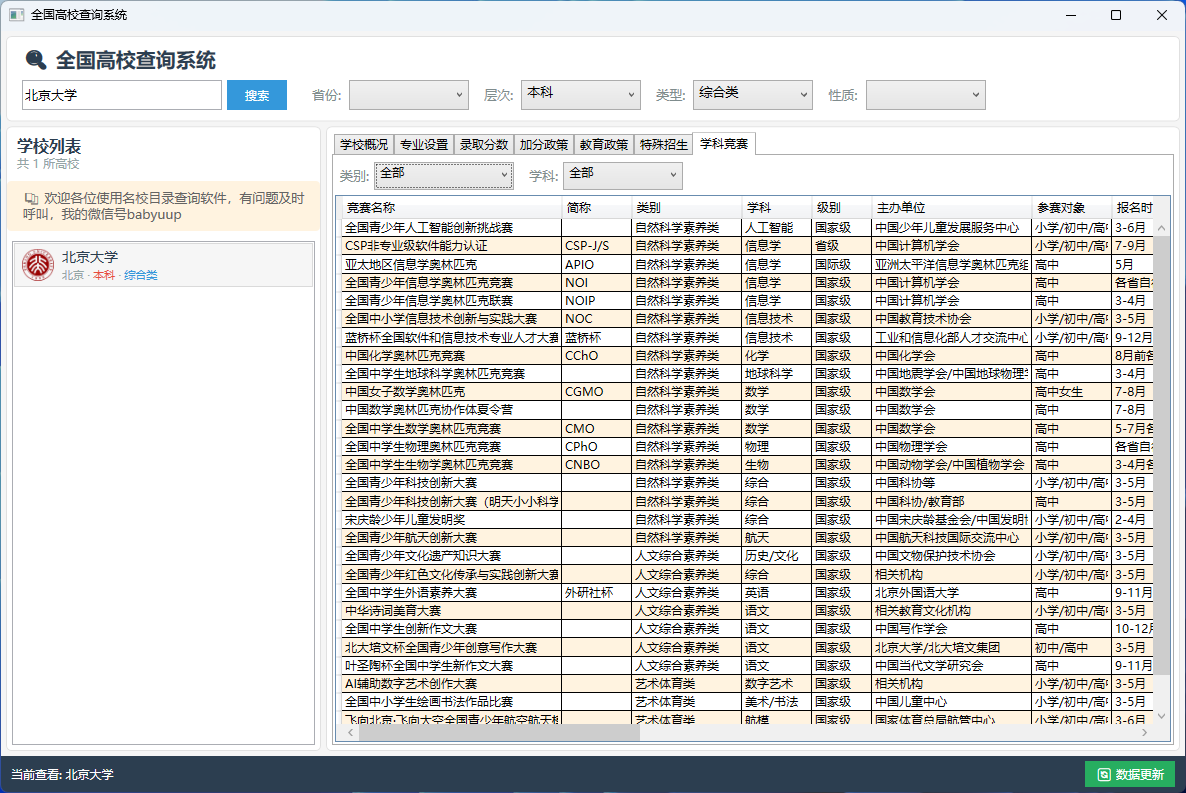The width and height of the screenshot is (1186, 793).
Task: Open the 性质 dropdown
Action: point(926,95)
